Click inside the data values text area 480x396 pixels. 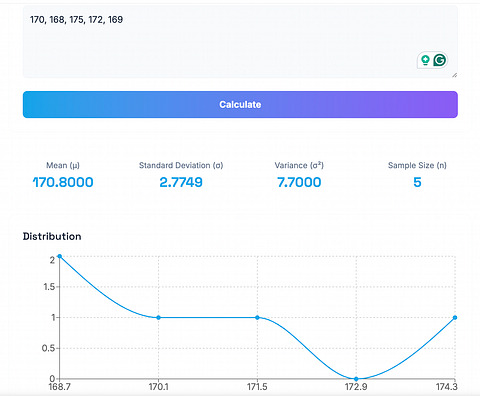[x=240, y=42]
